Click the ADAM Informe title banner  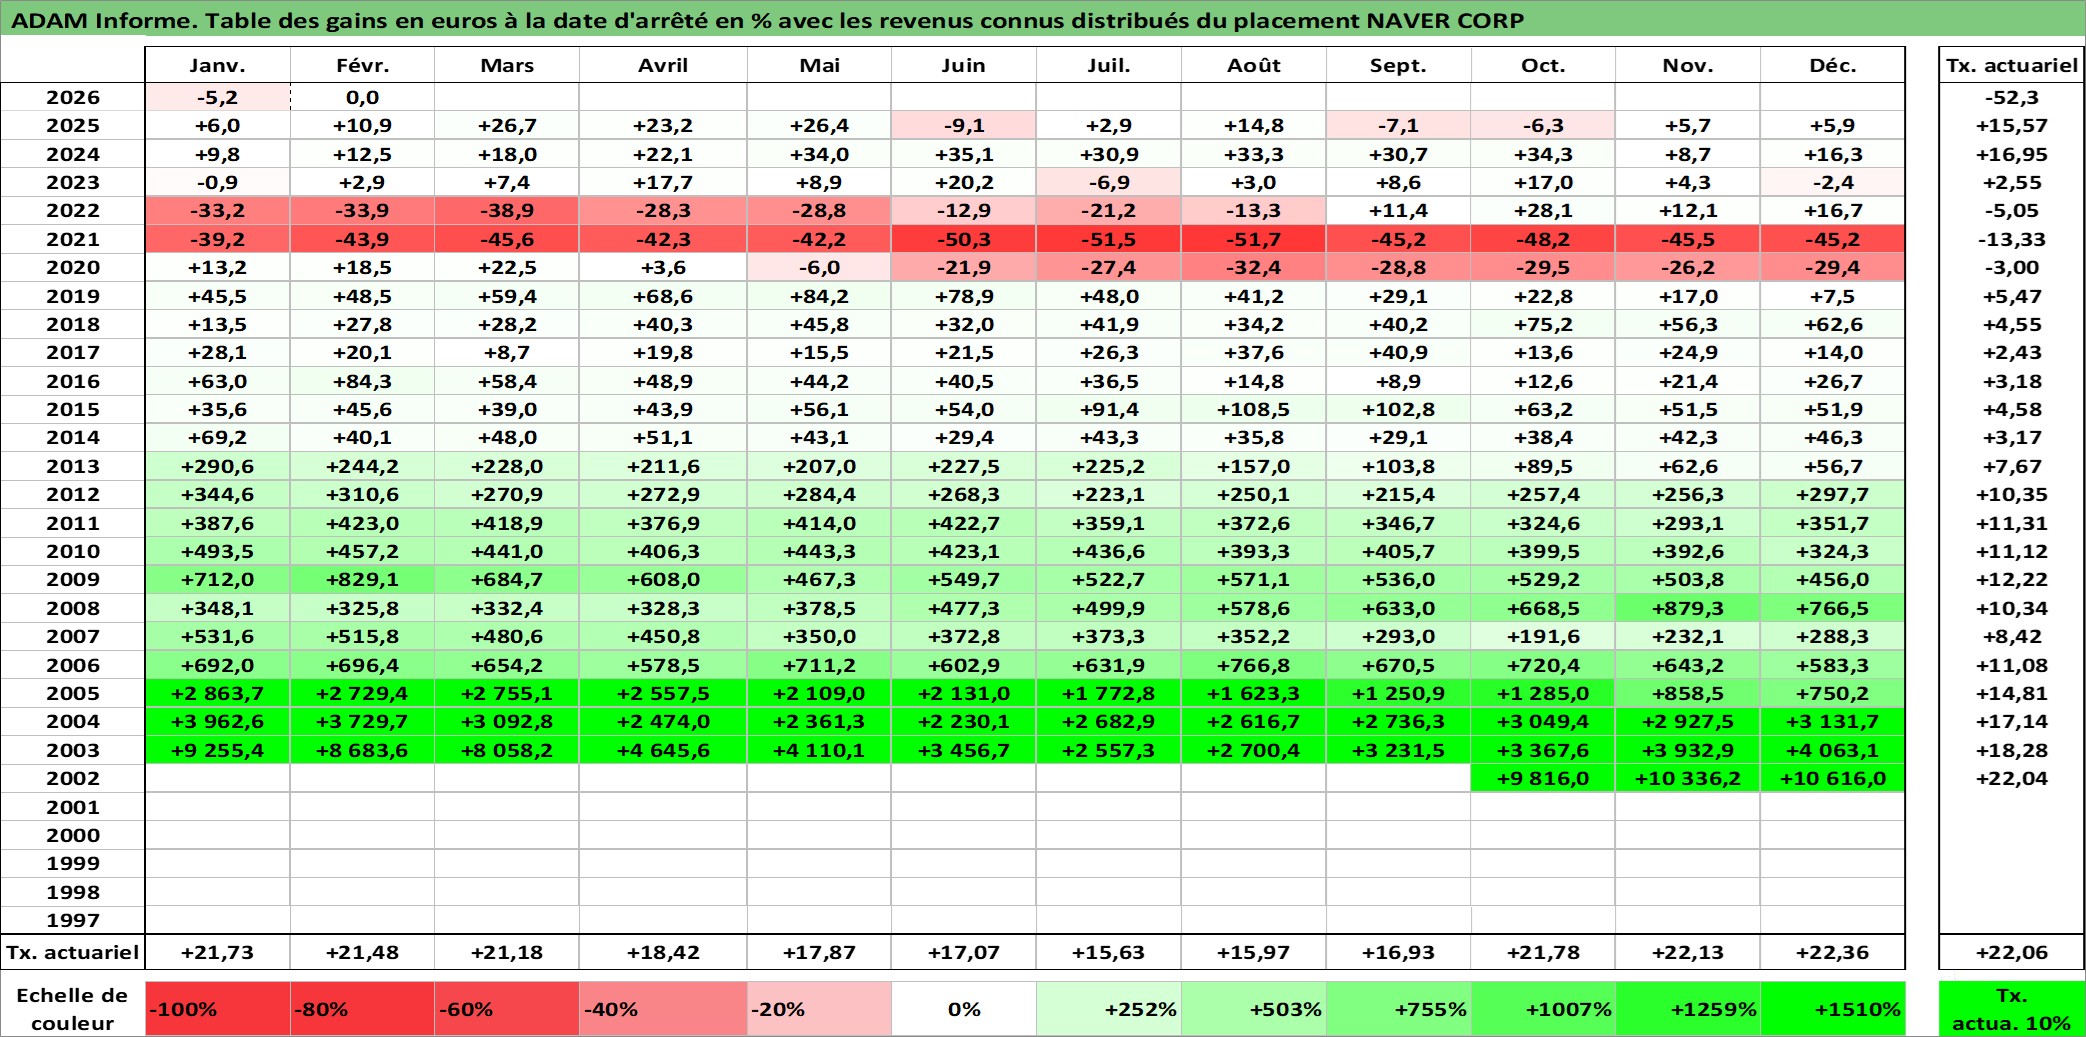point(1043,20)
